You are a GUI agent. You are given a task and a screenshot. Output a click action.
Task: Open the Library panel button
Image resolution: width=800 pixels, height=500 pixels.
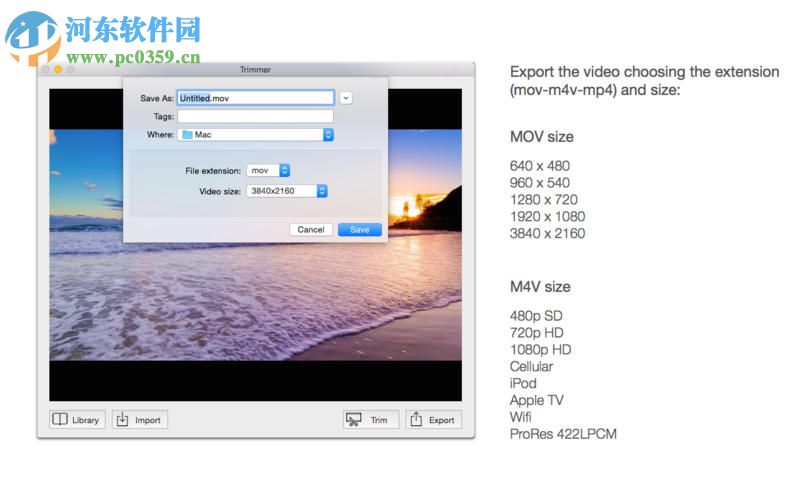pos(77,419)
